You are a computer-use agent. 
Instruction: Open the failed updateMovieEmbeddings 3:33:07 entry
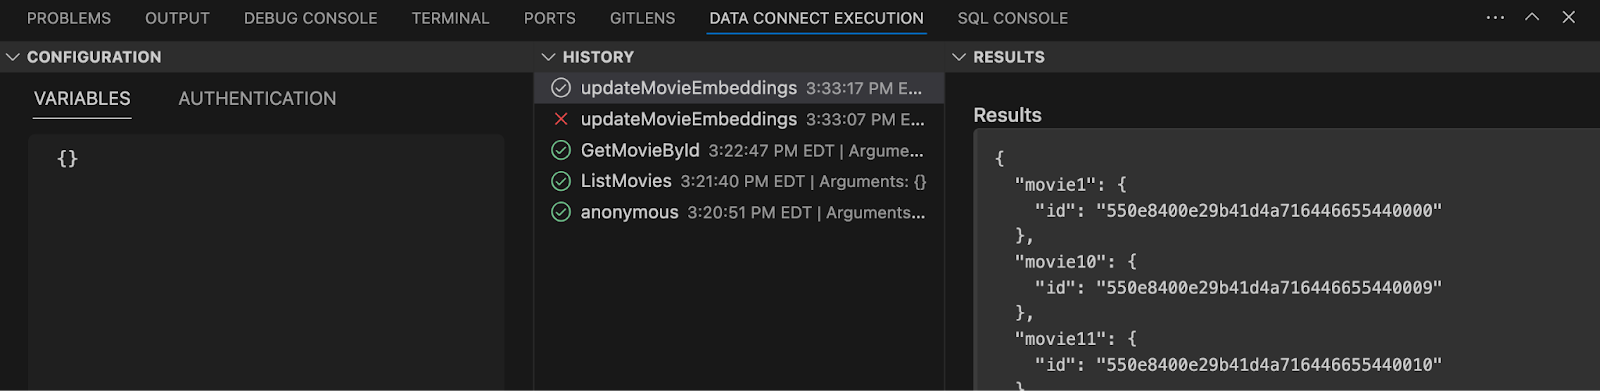tap(739, 119)
